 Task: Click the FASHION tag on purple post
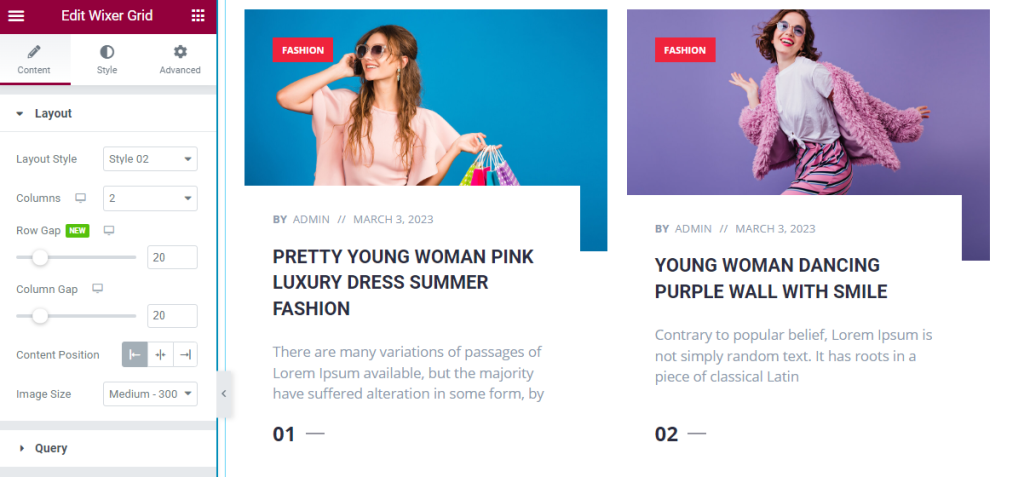pos(685,50)
